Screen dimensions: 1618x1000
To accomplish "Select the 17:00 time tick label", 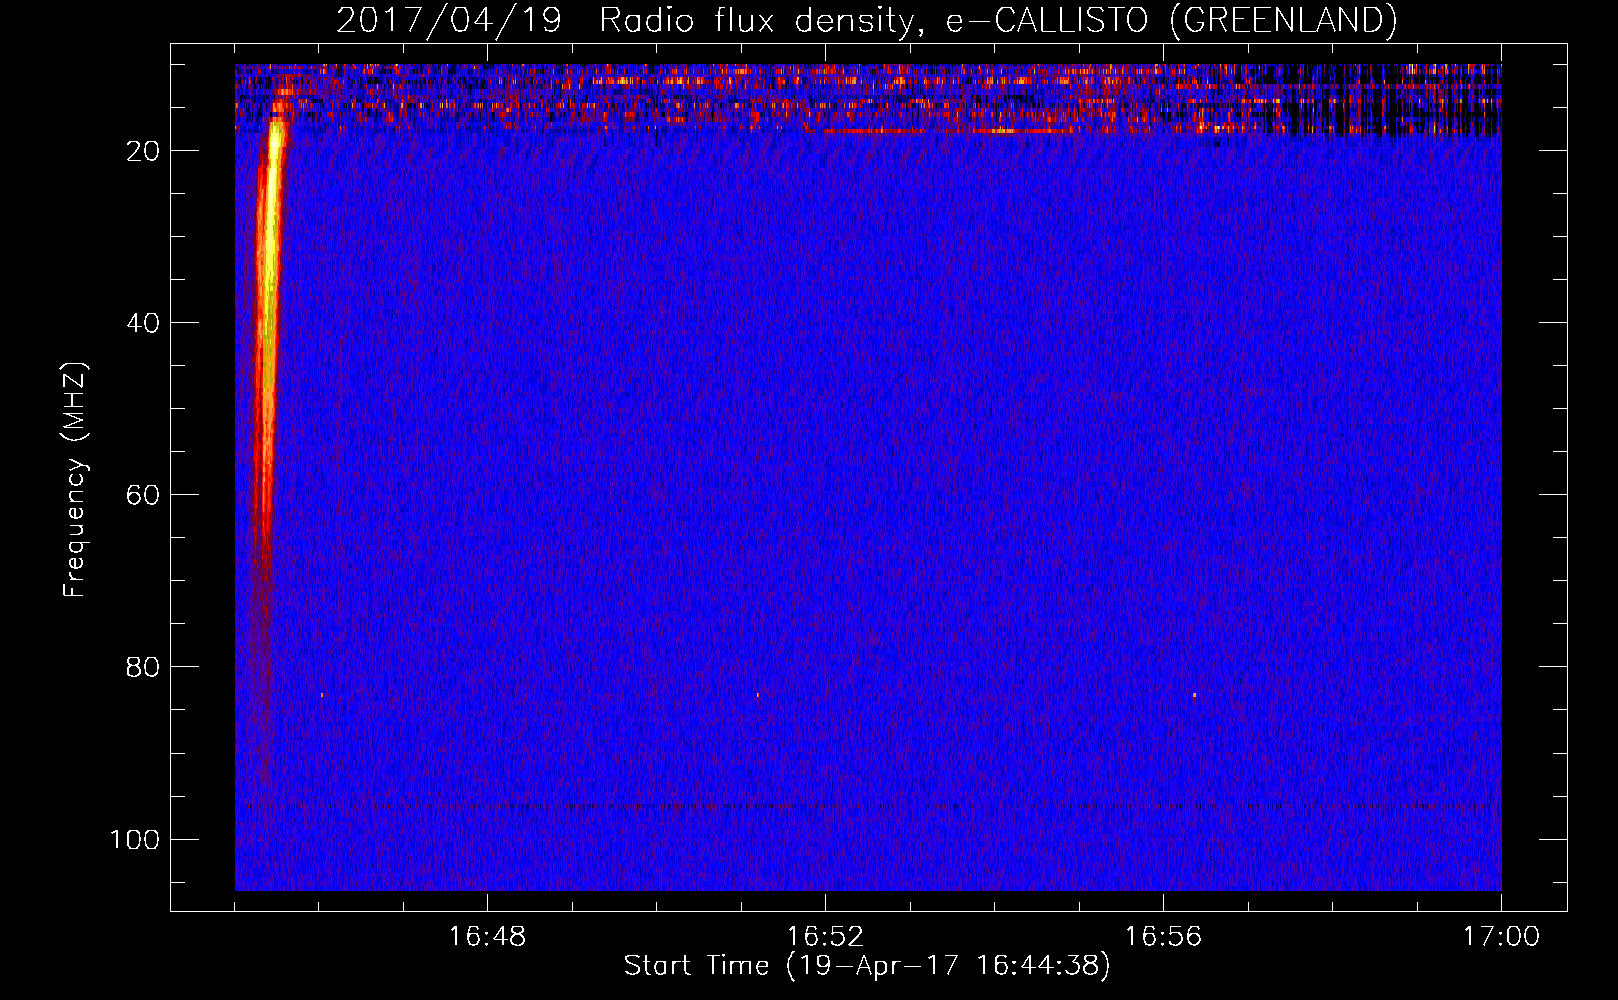I will [x=1501, y=937].
